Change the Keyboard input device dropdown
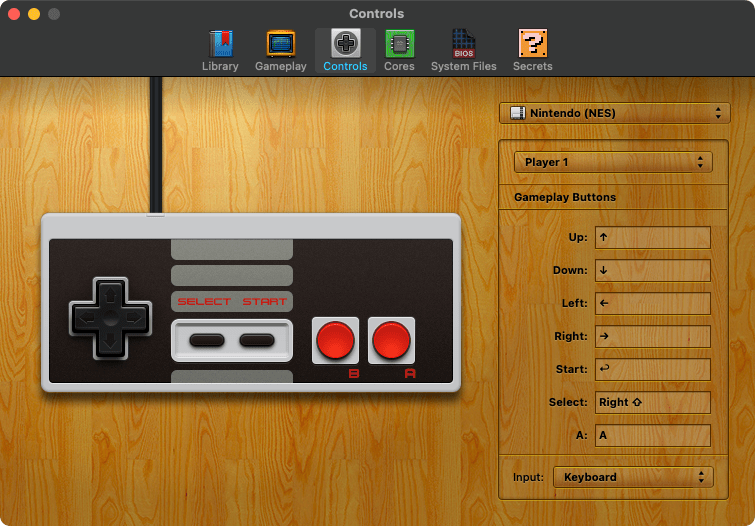755x526 pixels. pyautogui.click(x=632, y=477)
